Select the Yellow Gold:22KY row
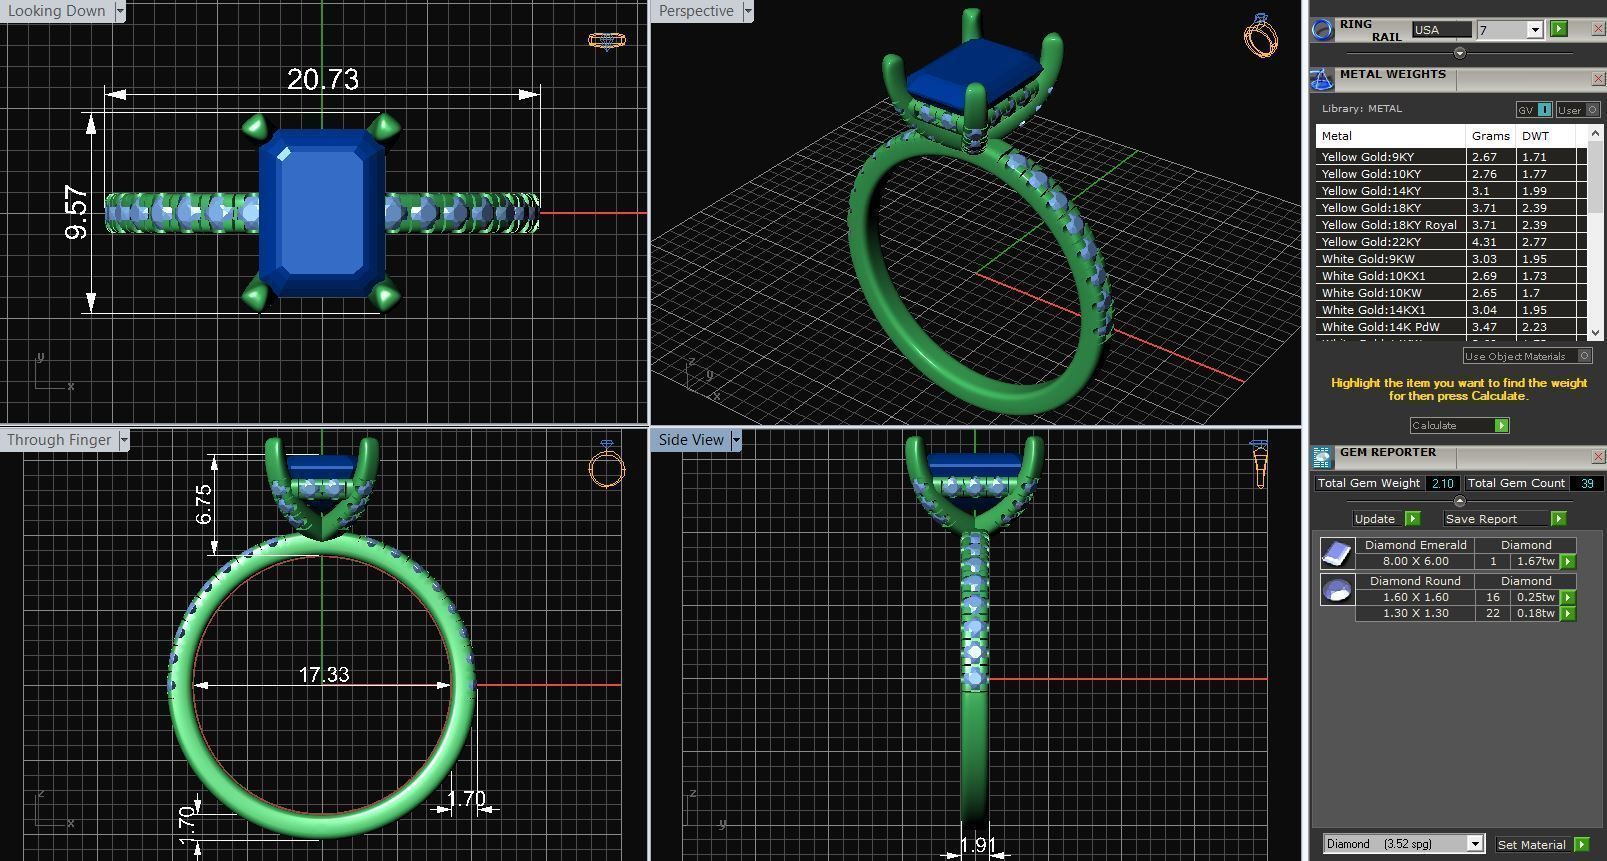This screenshot has width=1607, height=861. tap(1451, 242)
